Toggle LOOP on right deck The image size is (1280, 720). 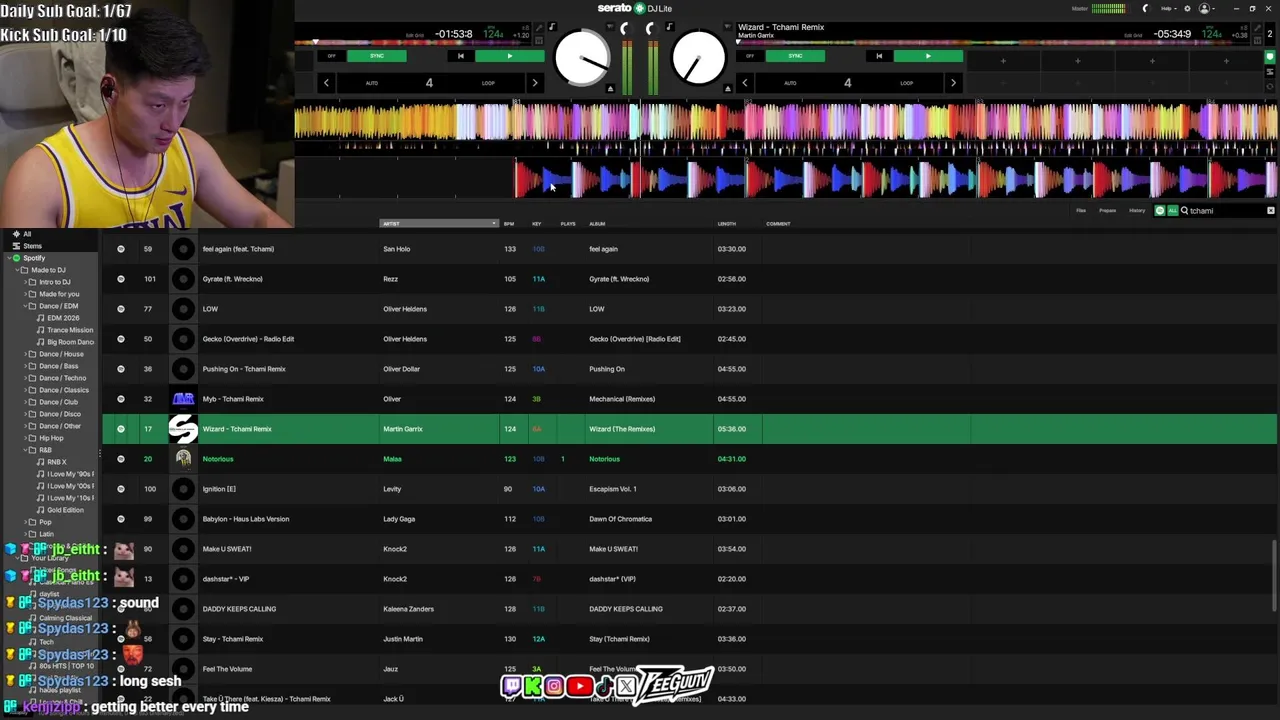point(906,83)
